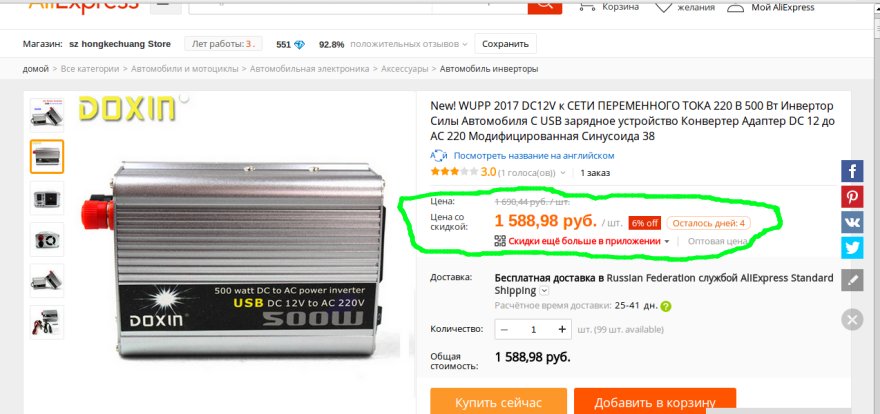Viewport: 880px width, 414px height.
Task: Open 'Автомобильная электроника' breadcrumb
Action: coord(310,69)
